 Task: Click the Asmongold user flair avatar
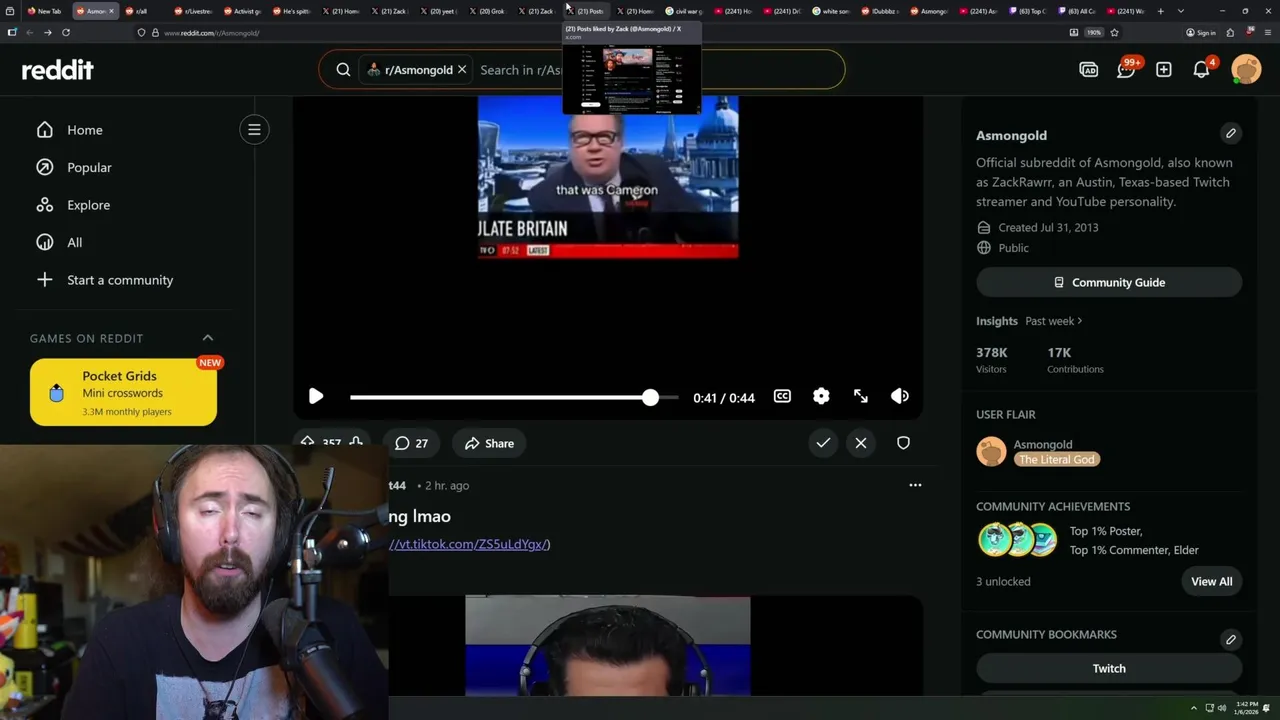pyautogui.click(x=991, y=451)
